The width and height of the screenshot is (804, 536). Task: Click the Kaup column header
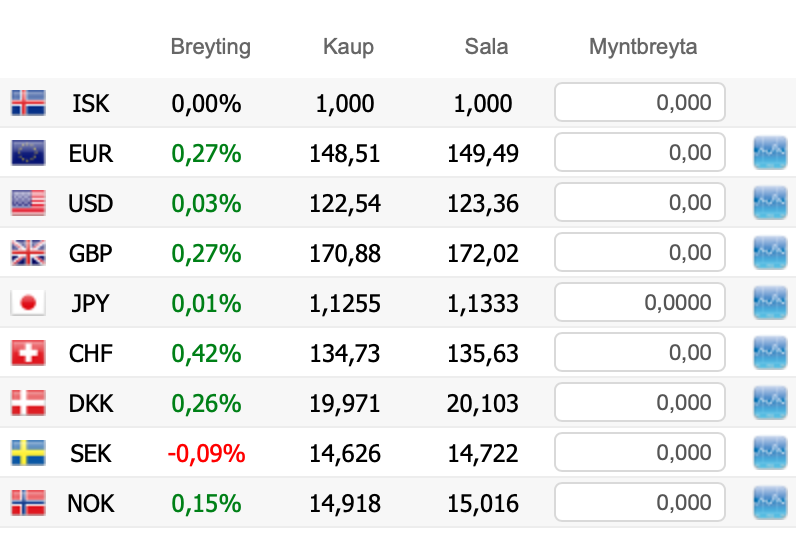(x=348, y=47)
